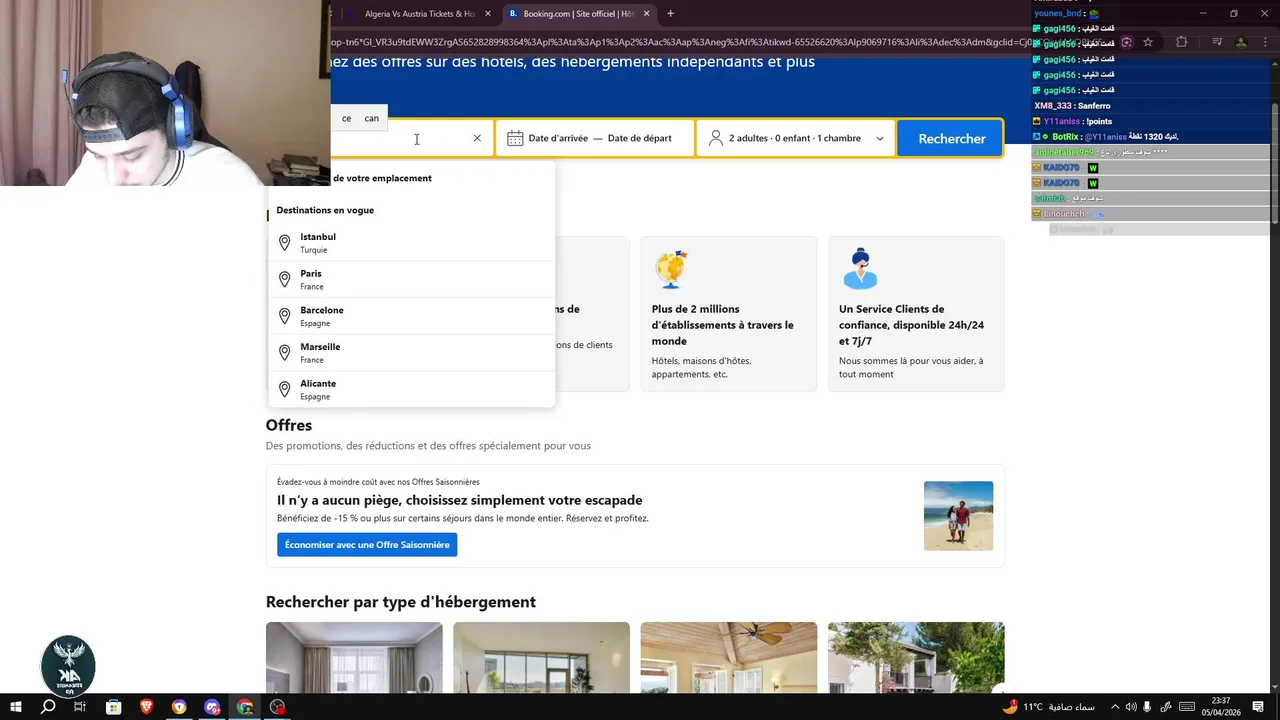Open Task View on taskbar

80,707
